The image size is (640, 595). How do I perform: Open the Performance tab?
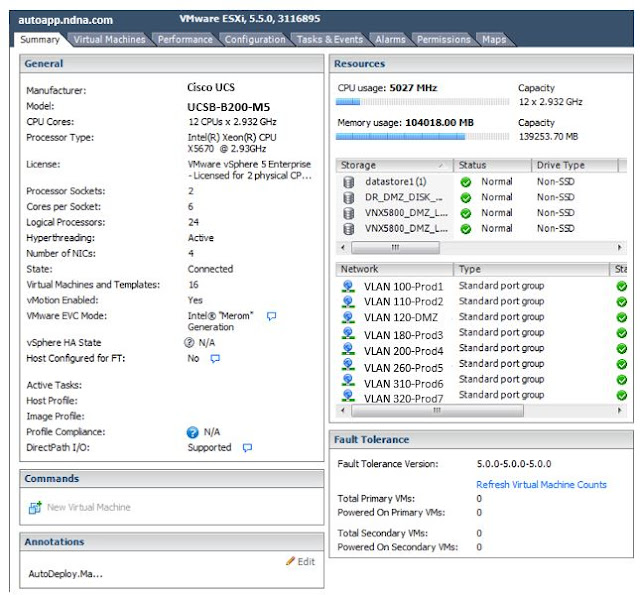[185, 40]
